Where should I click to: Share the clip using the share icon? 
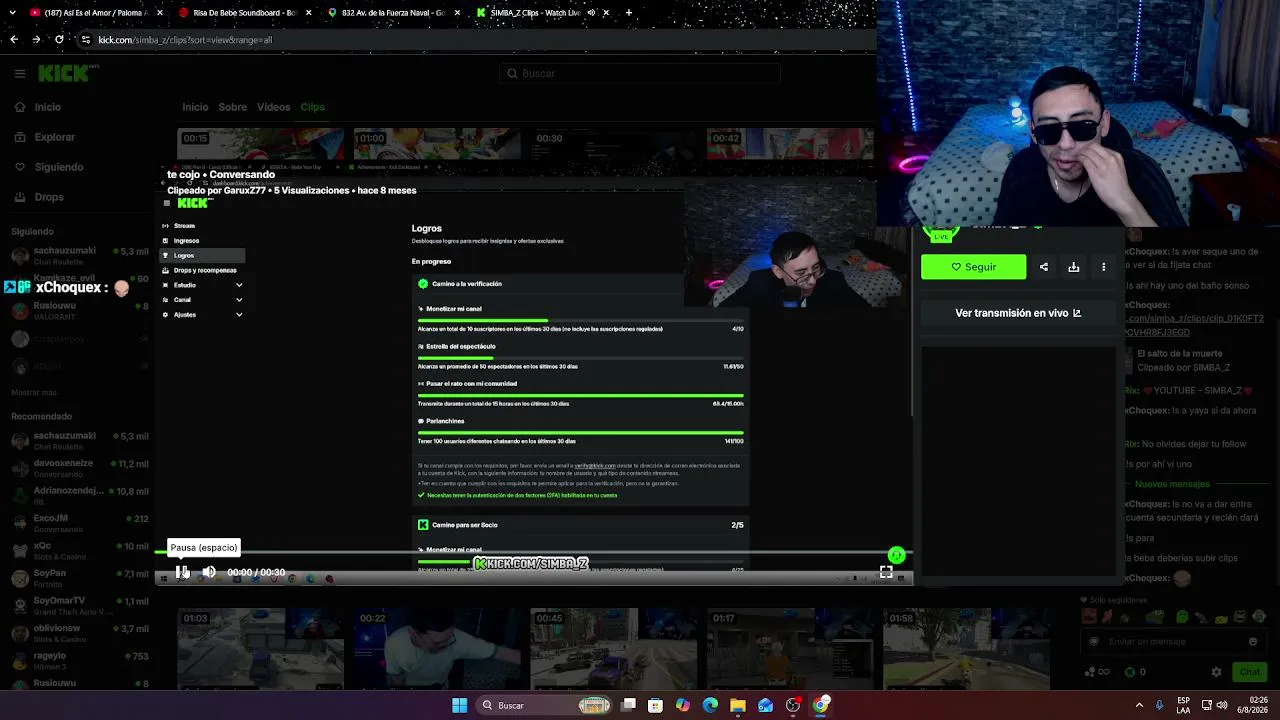tap(1044, 267)
